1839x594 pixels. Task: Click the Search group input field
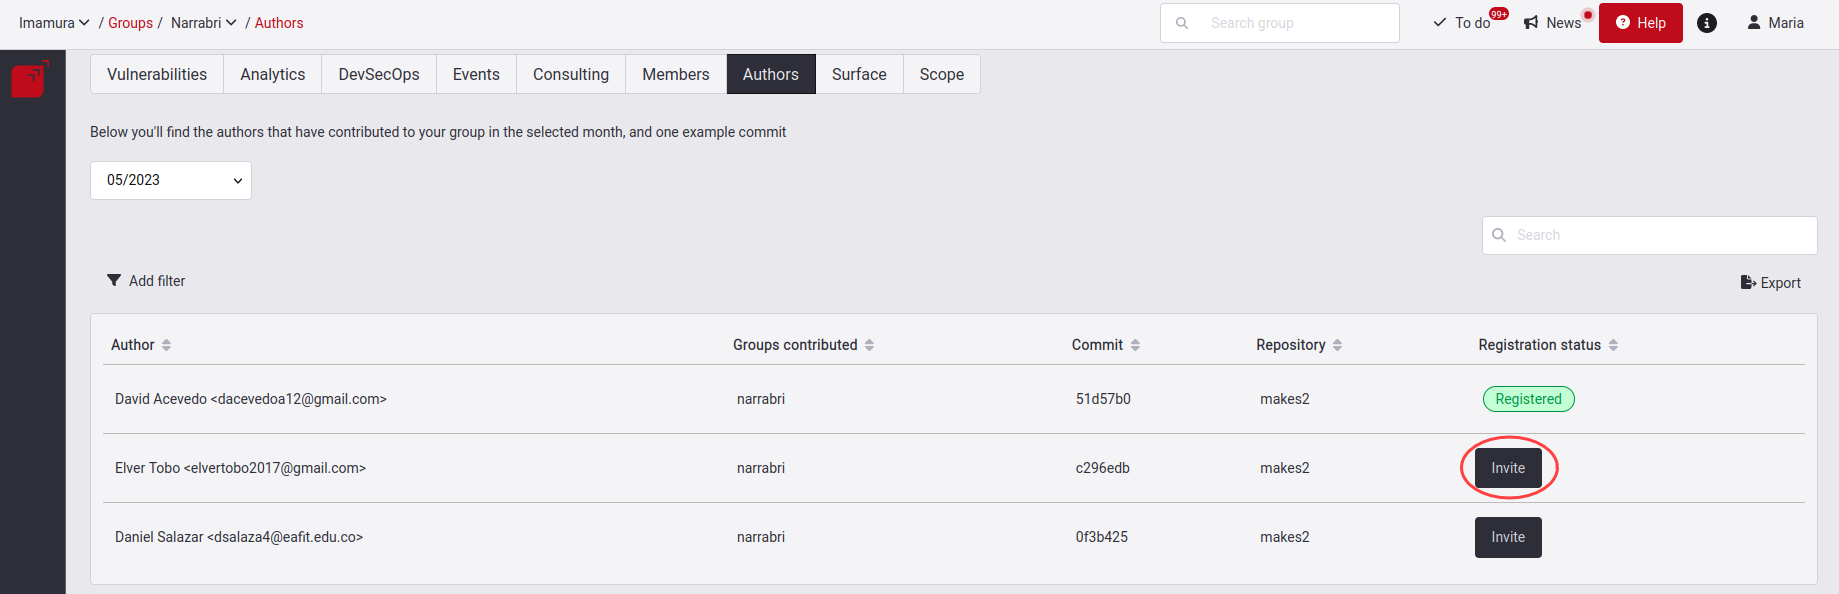1280,23
